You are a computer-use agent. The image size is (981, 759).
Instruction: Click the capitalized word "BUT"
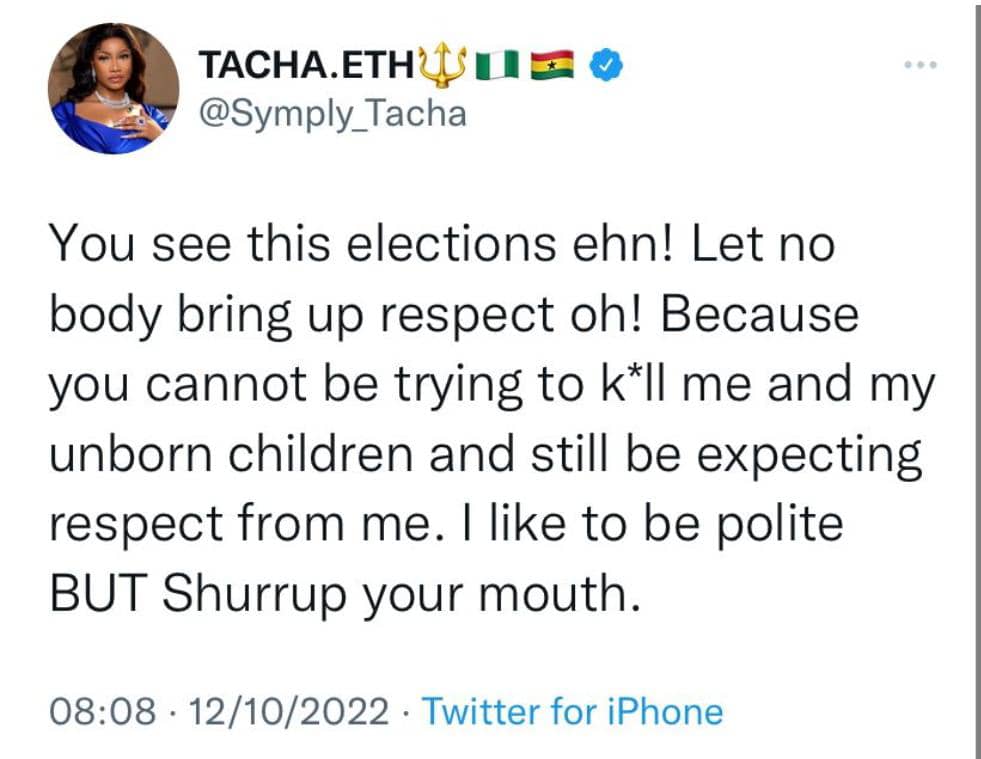coord(97,597)
